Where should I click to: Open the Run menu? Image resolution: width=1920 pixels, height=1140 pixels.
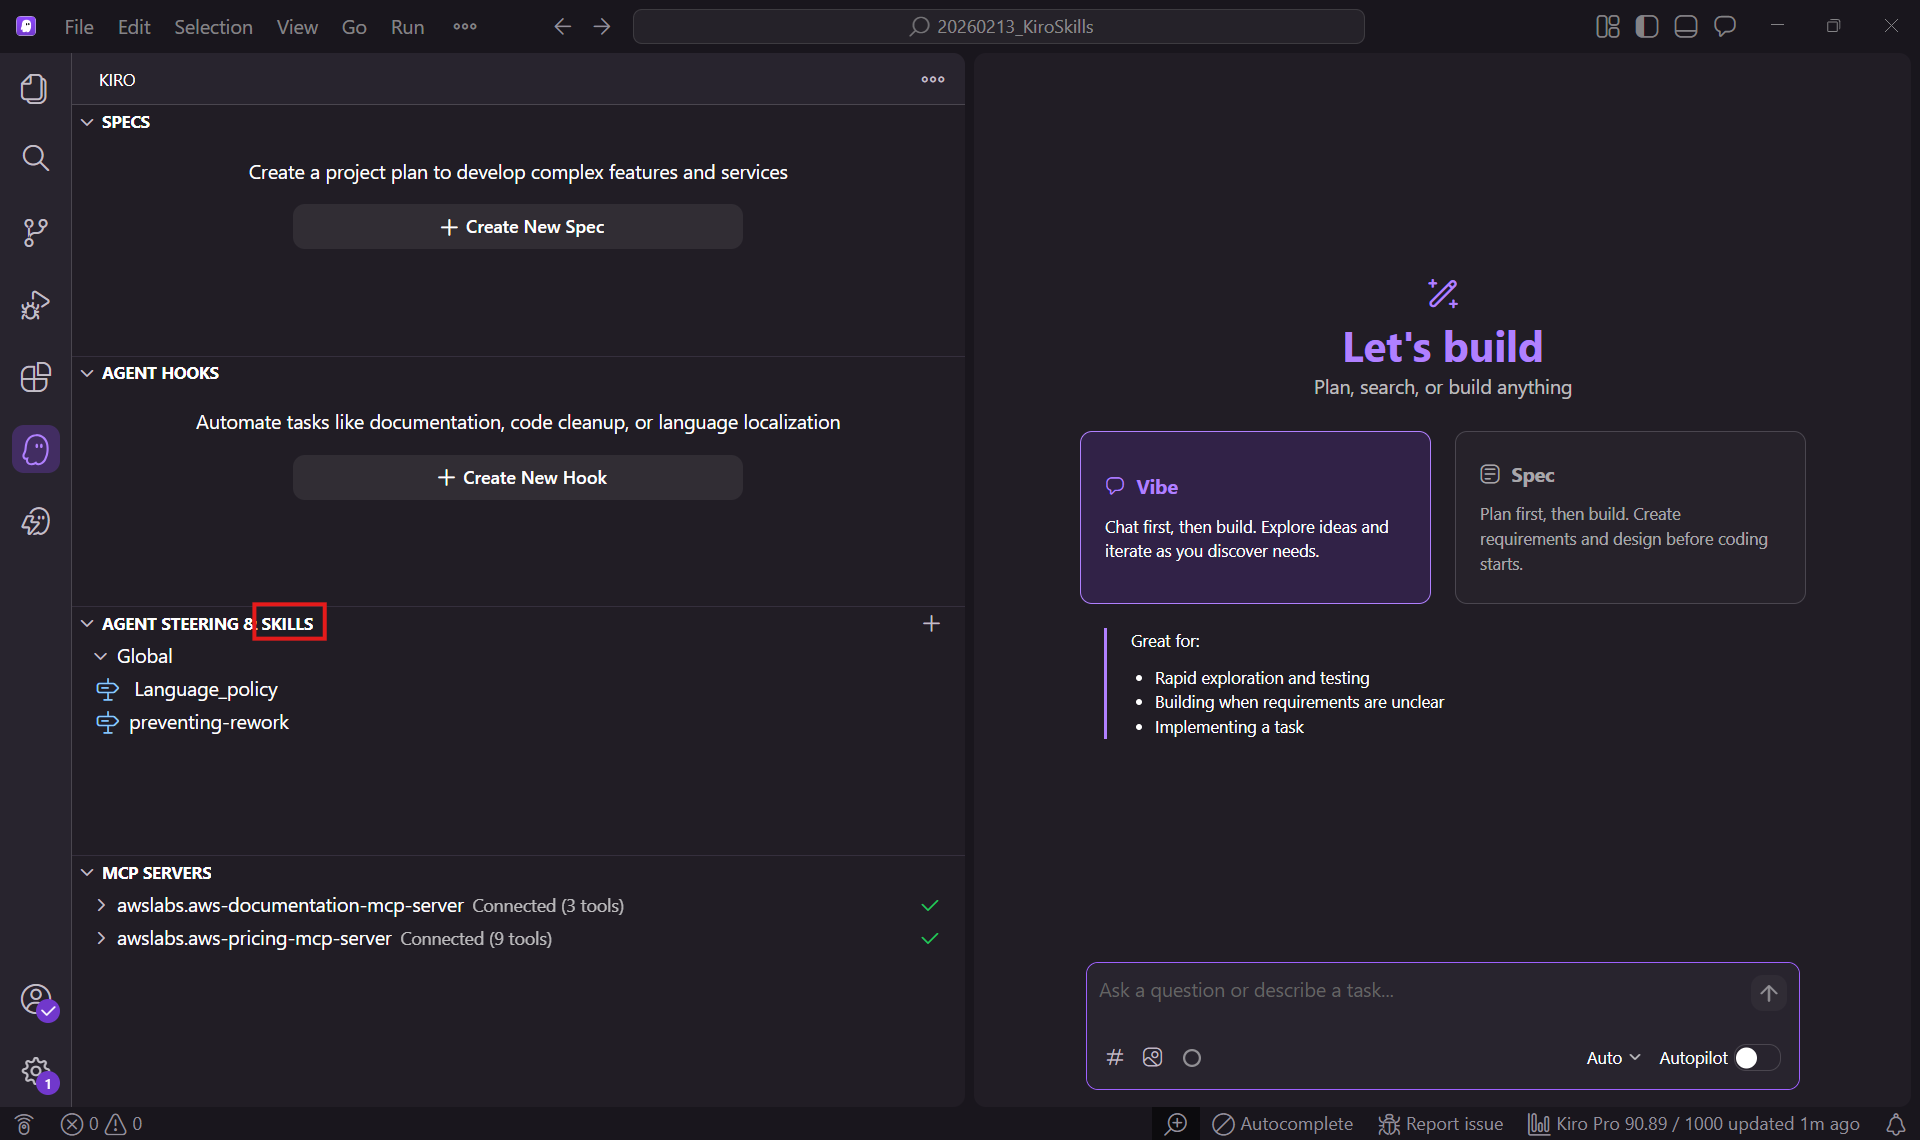point(406,27)
